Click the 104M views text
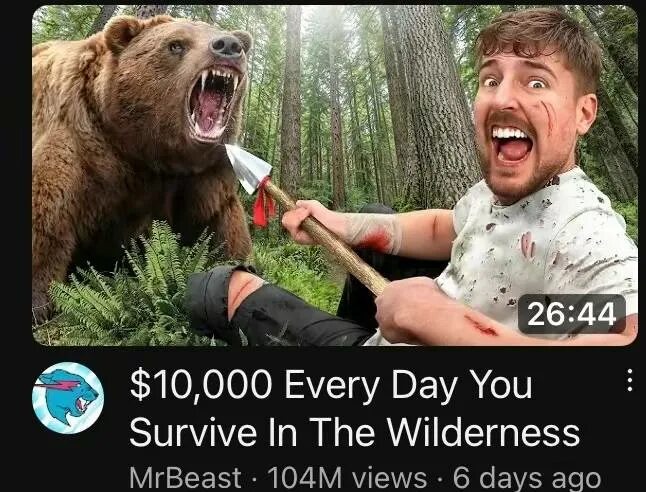Image resolution: width=646 pixels, height=492 pixels. (x=347, y=478)
